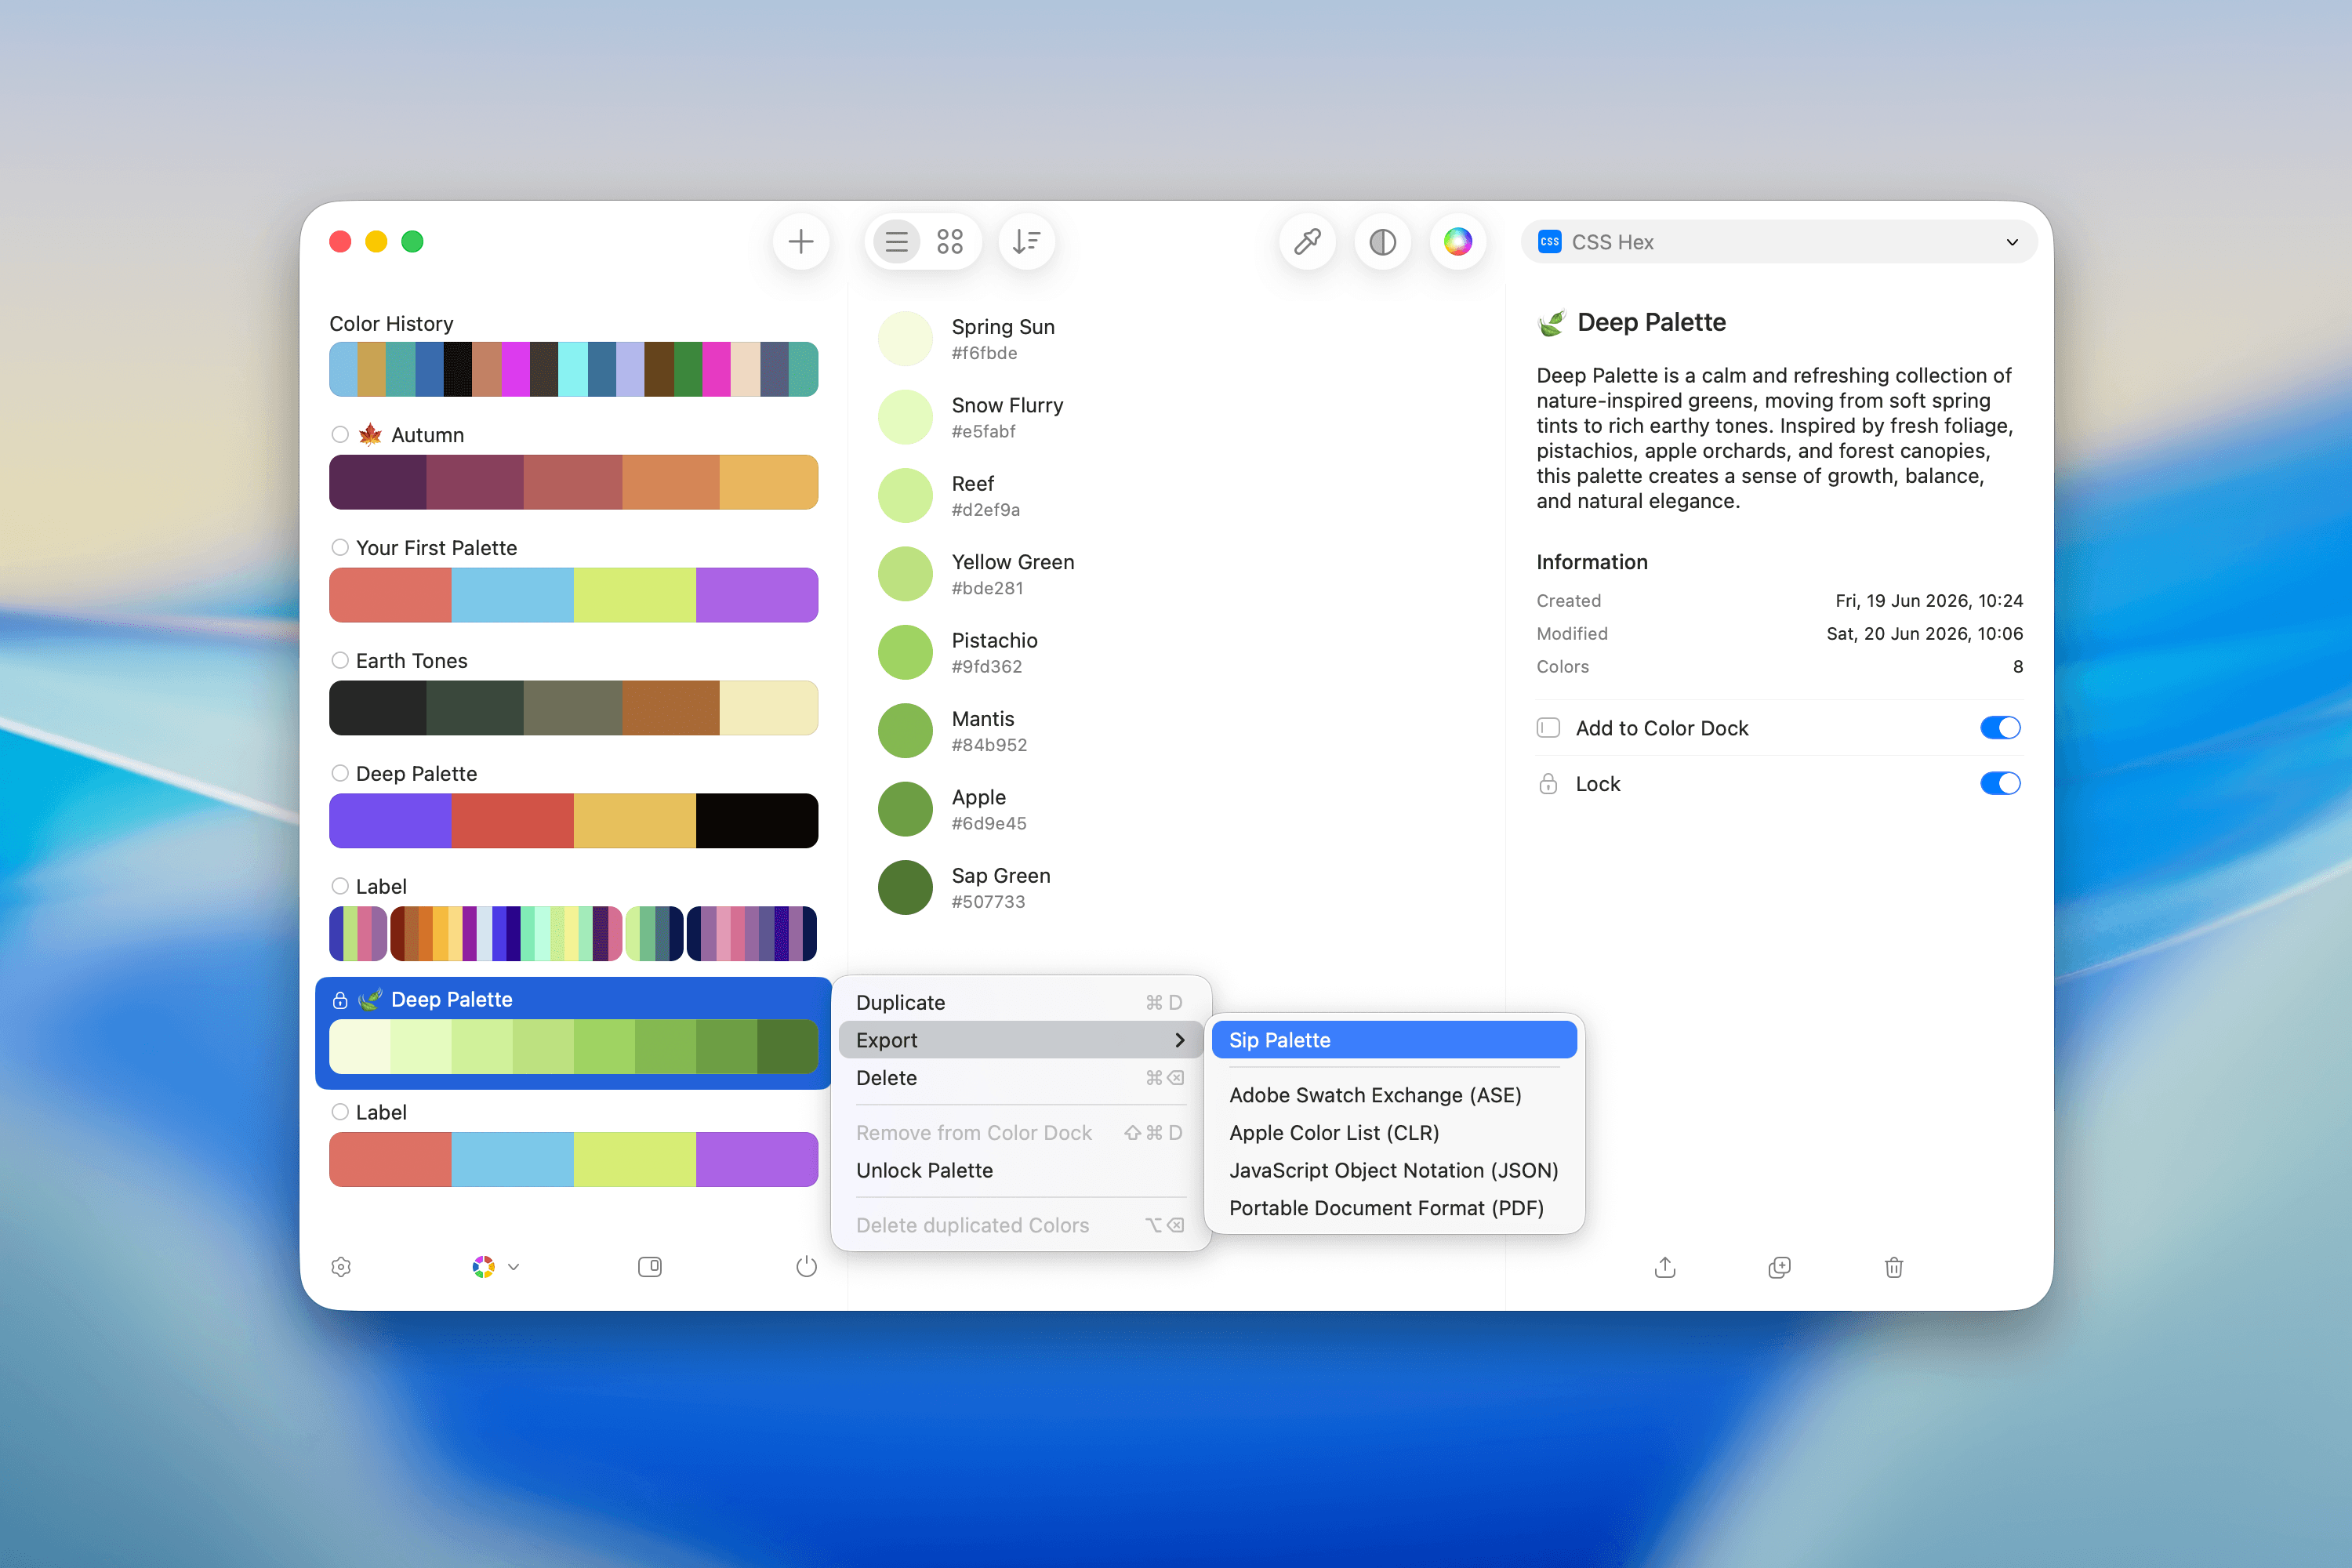Click the Sap Green color swatch
Viewport: 2352px width, 1568px height.
pos(905,888)
